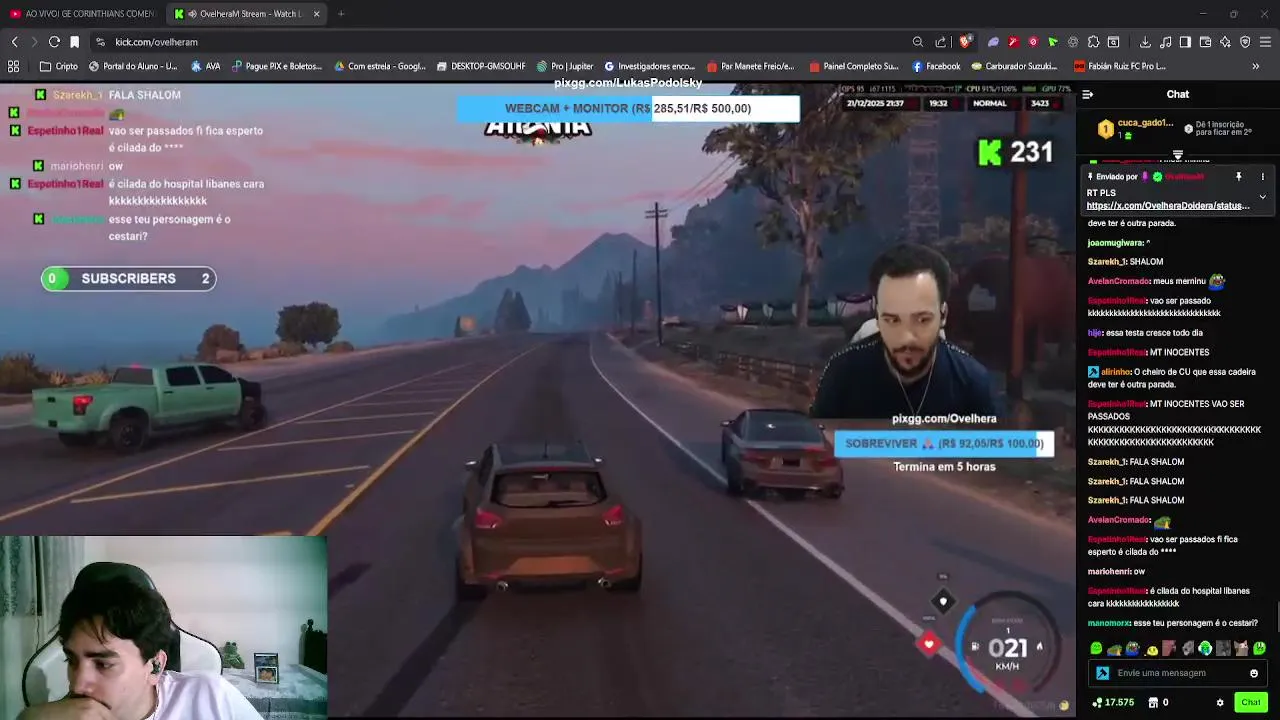
Task: Open Fabián Ruiz FC Pro bookmark
Action: click(1120, 66)
